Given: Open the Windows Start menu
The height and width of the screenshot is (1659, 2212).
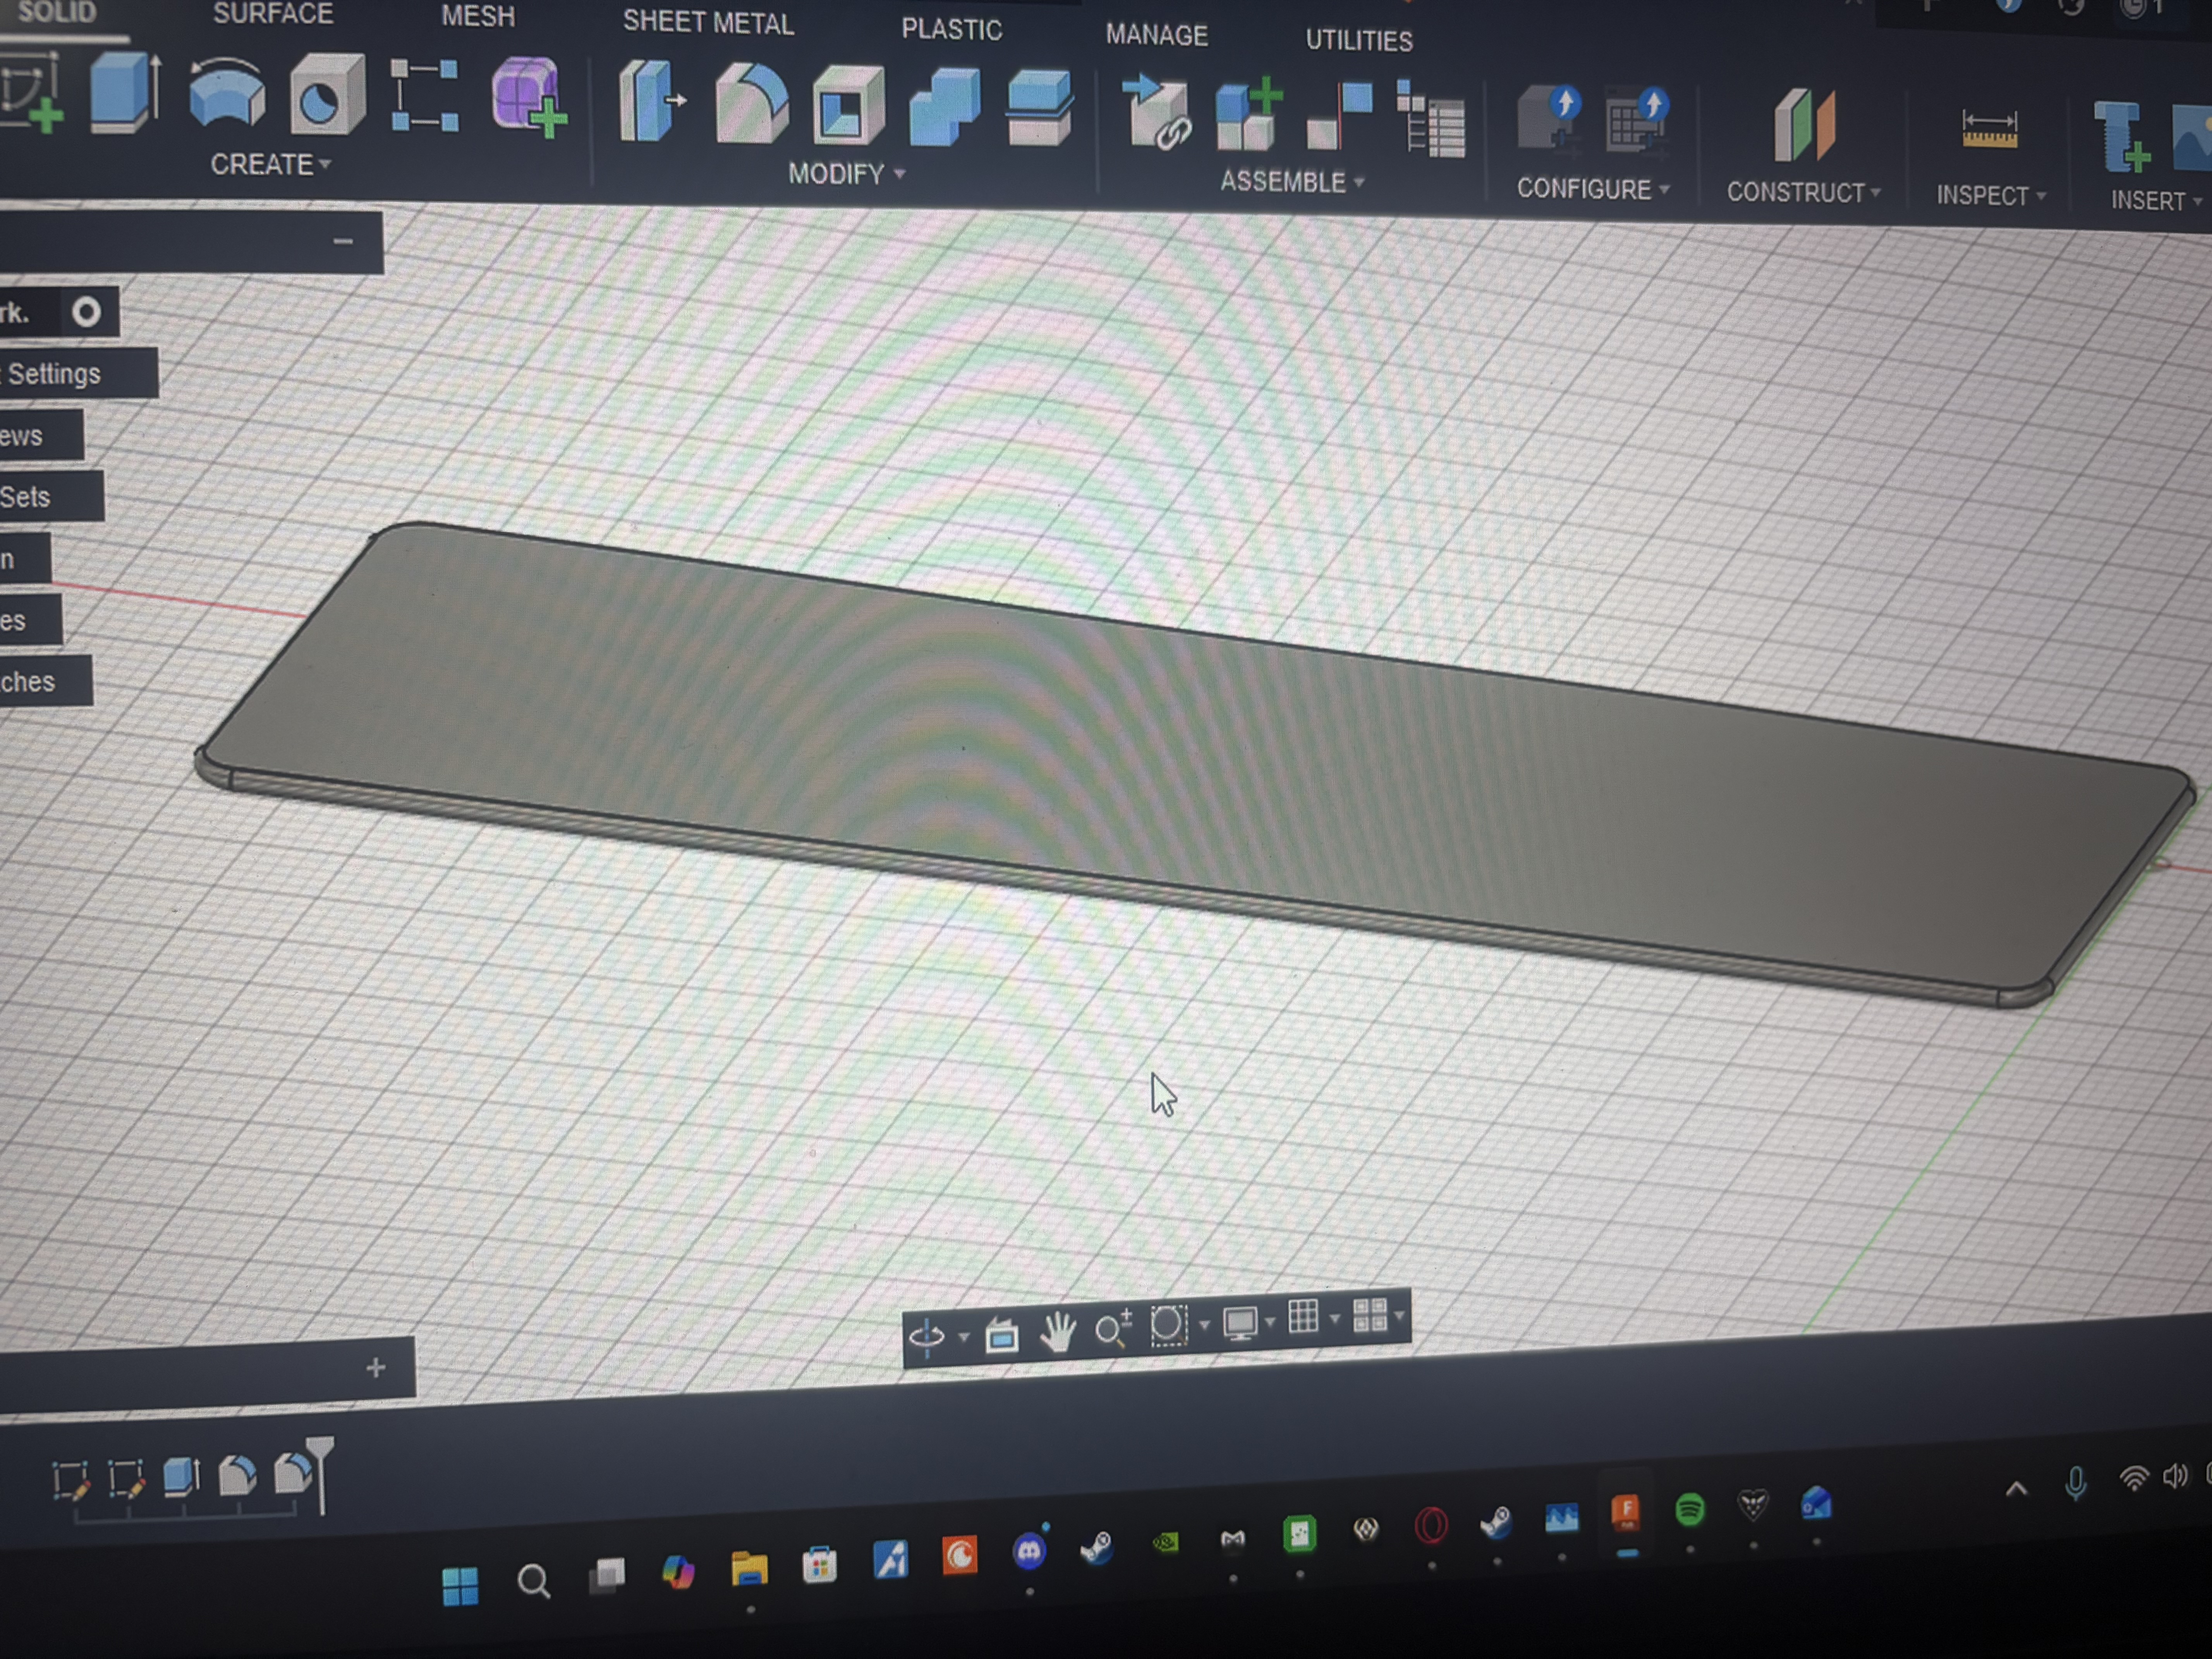Looking at the screenshot, I should pos(460,1586).
